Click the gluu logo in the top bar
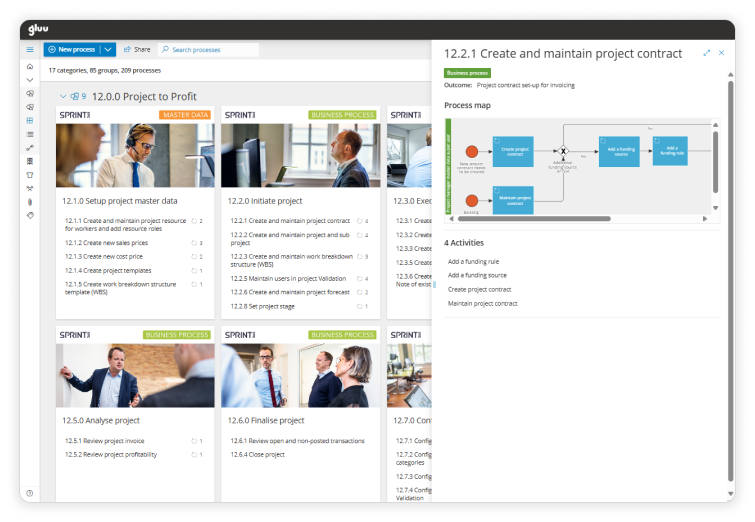This screenshot has height=522, width=755. pyautogui.click(x=38, y=29)
